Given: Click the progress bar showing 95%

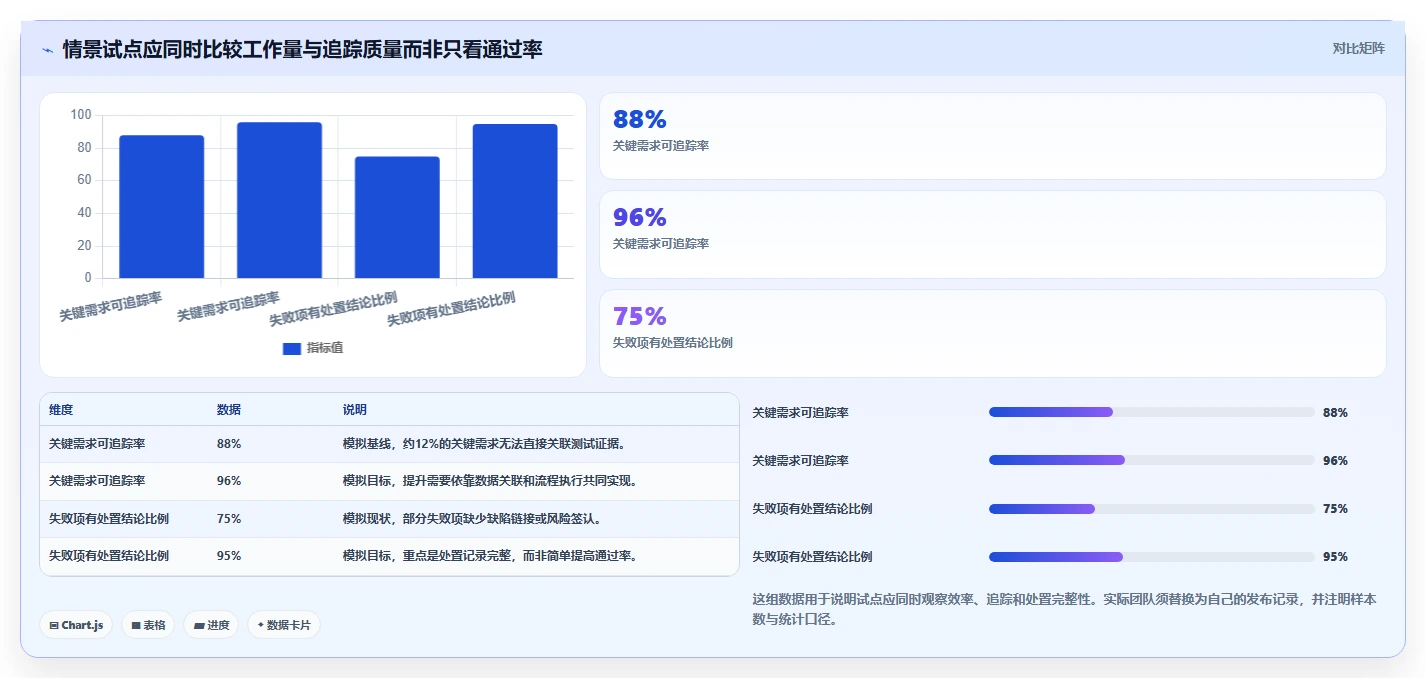Looking at the screenshot, I should (x=1151, y=557).
